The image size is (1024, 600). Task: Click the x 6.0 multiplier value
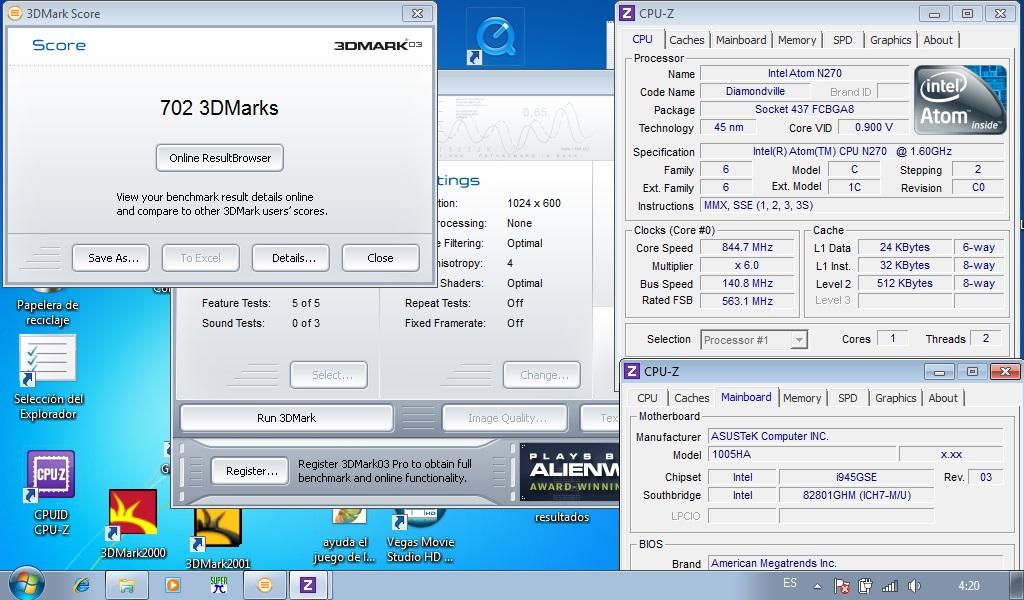(x=747, y=265)
